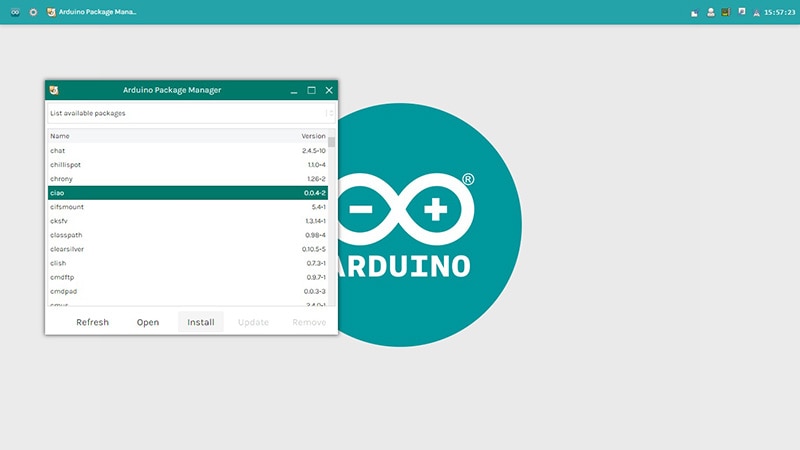The height and width of the screenshot is (450, 800).
Task: Click the clock showing 15:57:23
Action: (x=779, y=12)
